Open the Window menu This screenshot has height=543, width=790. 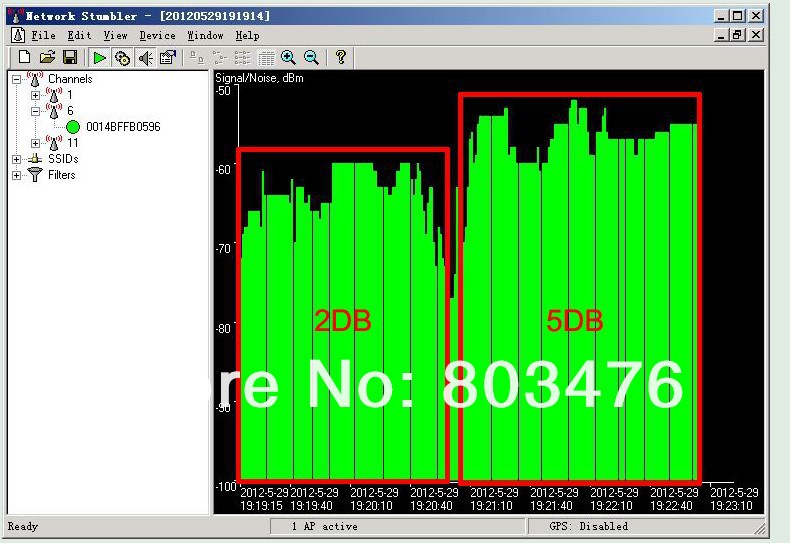coord(205,35)
